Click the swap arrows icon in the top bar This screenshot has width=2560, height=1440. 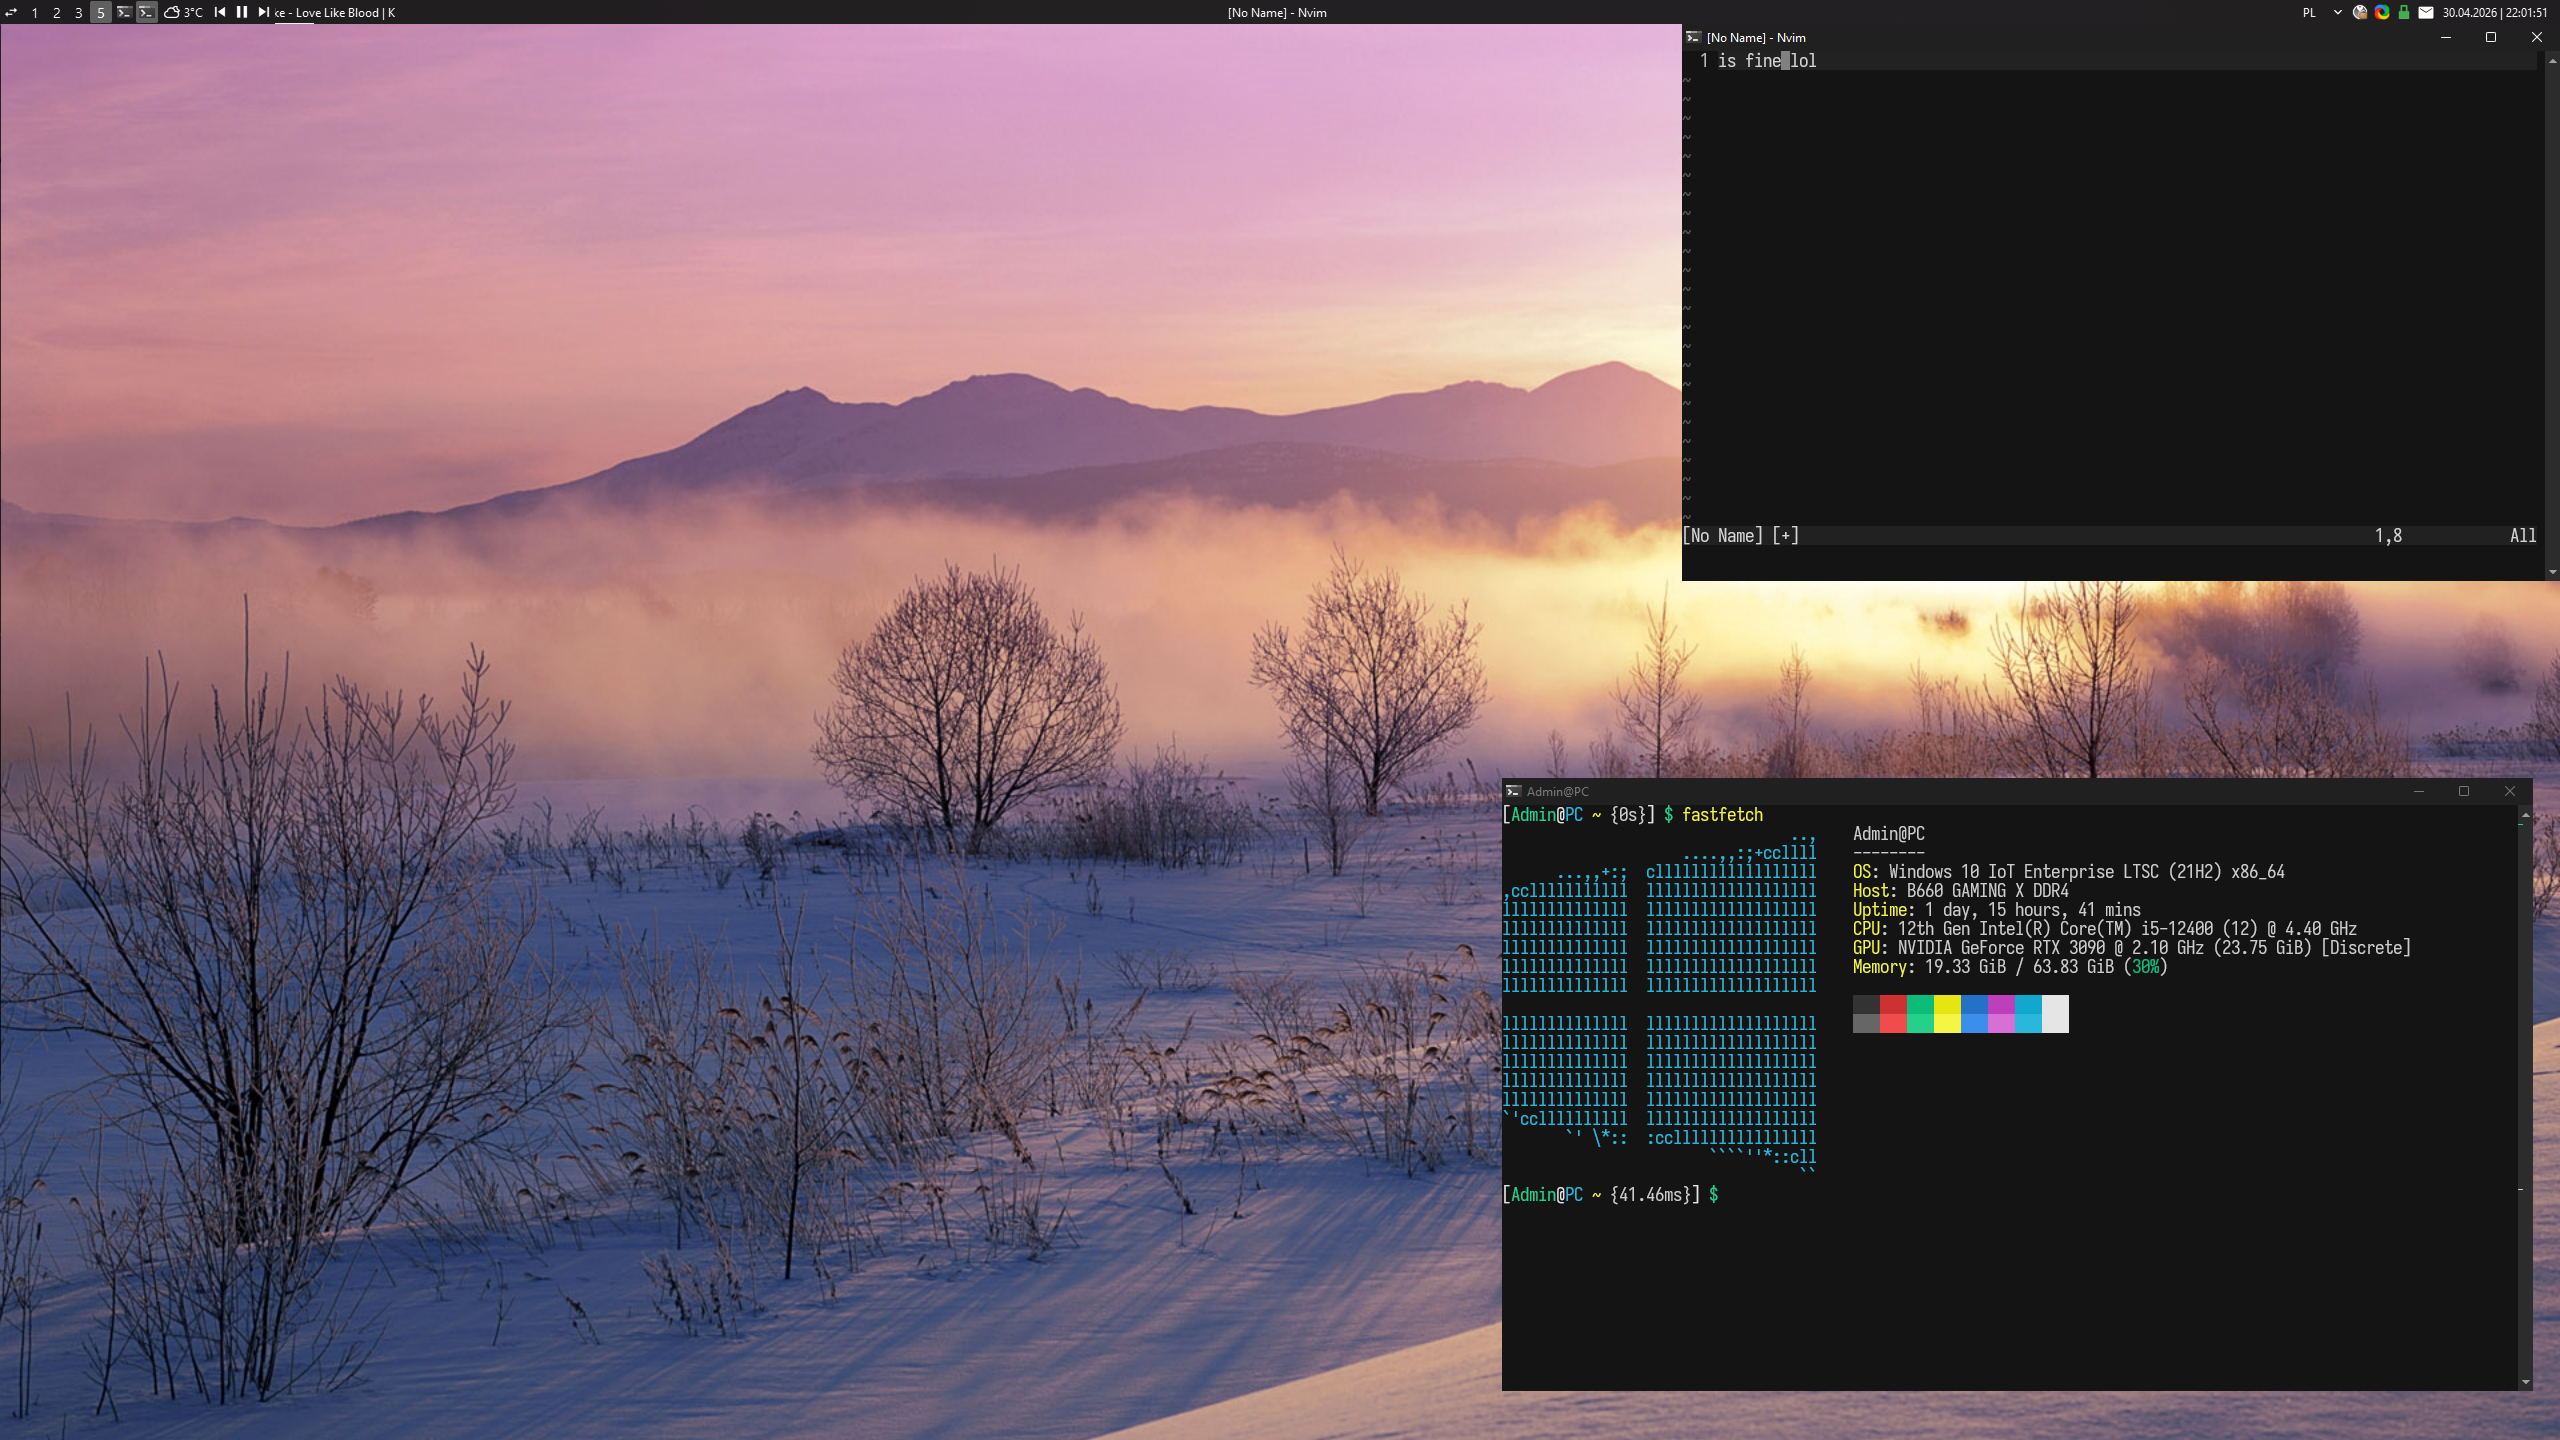[x=12, y=12]
